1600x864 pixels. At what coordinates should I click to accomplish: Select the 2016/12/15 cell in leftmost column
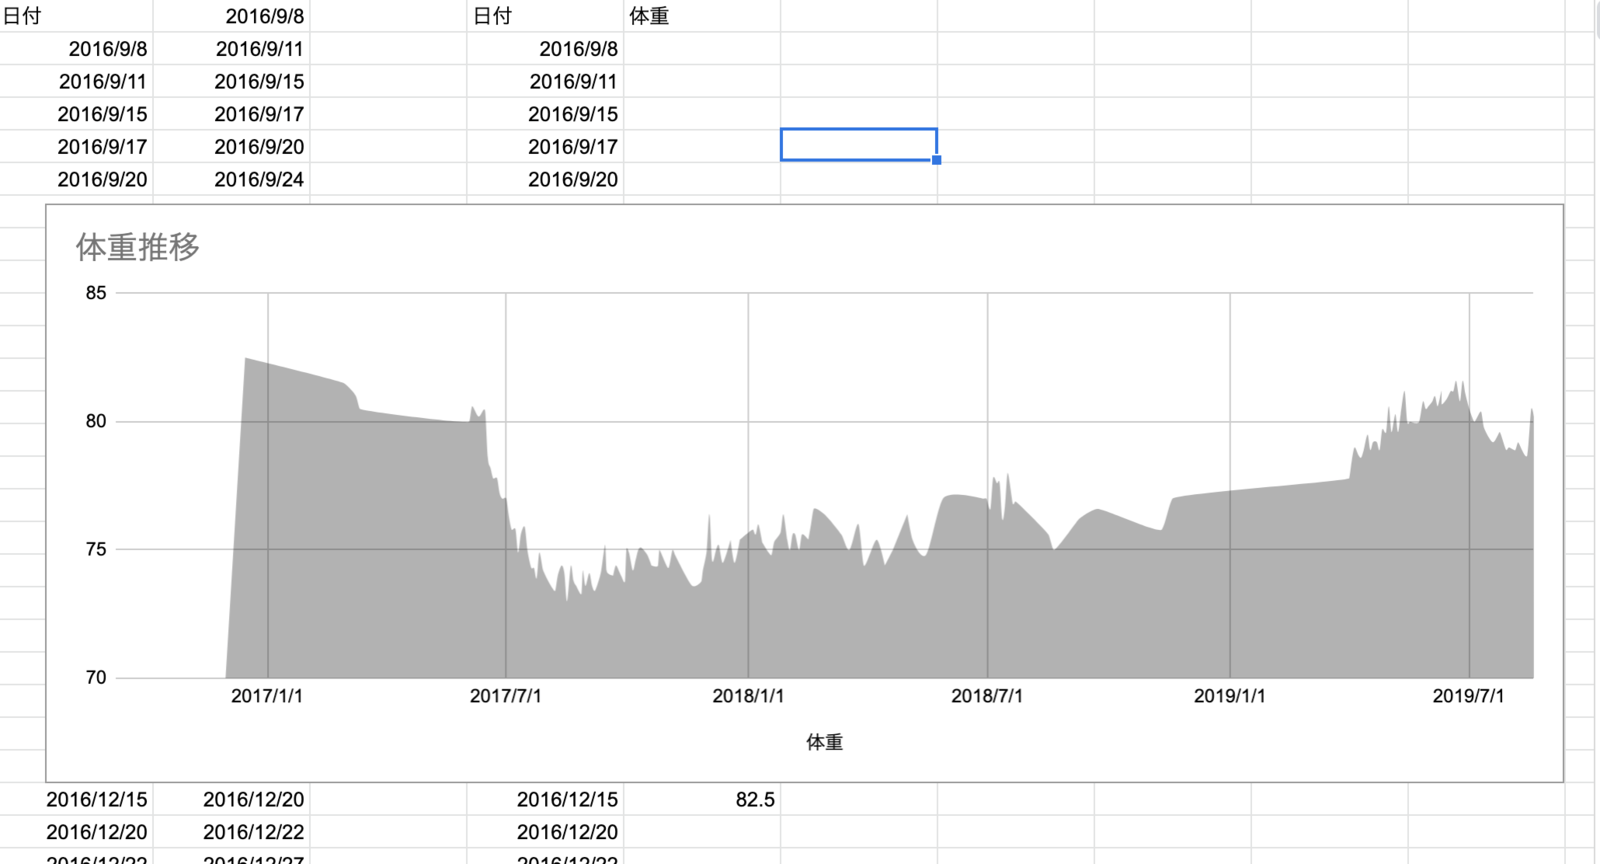pyautogui.click(x=76, y=799)
